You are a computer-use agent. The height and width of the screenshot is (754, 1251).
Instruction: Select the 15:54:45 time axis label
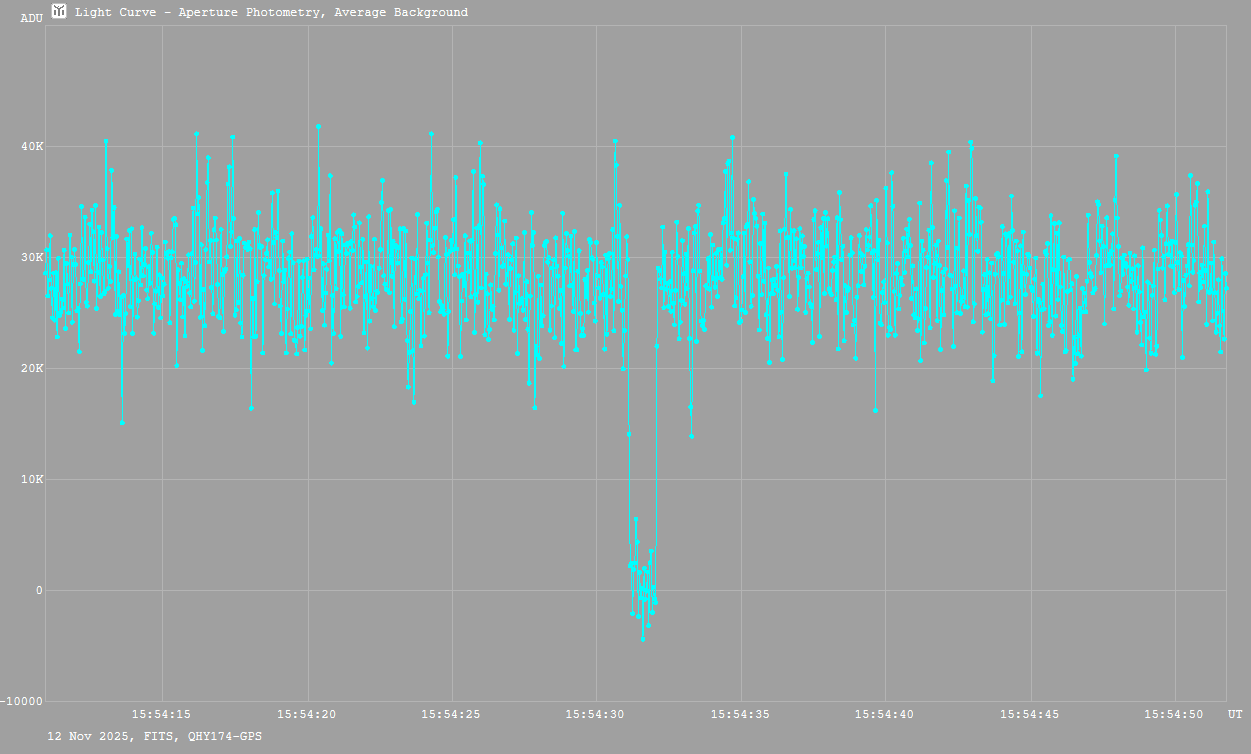pyautogui.click(x=1030, y=714)
